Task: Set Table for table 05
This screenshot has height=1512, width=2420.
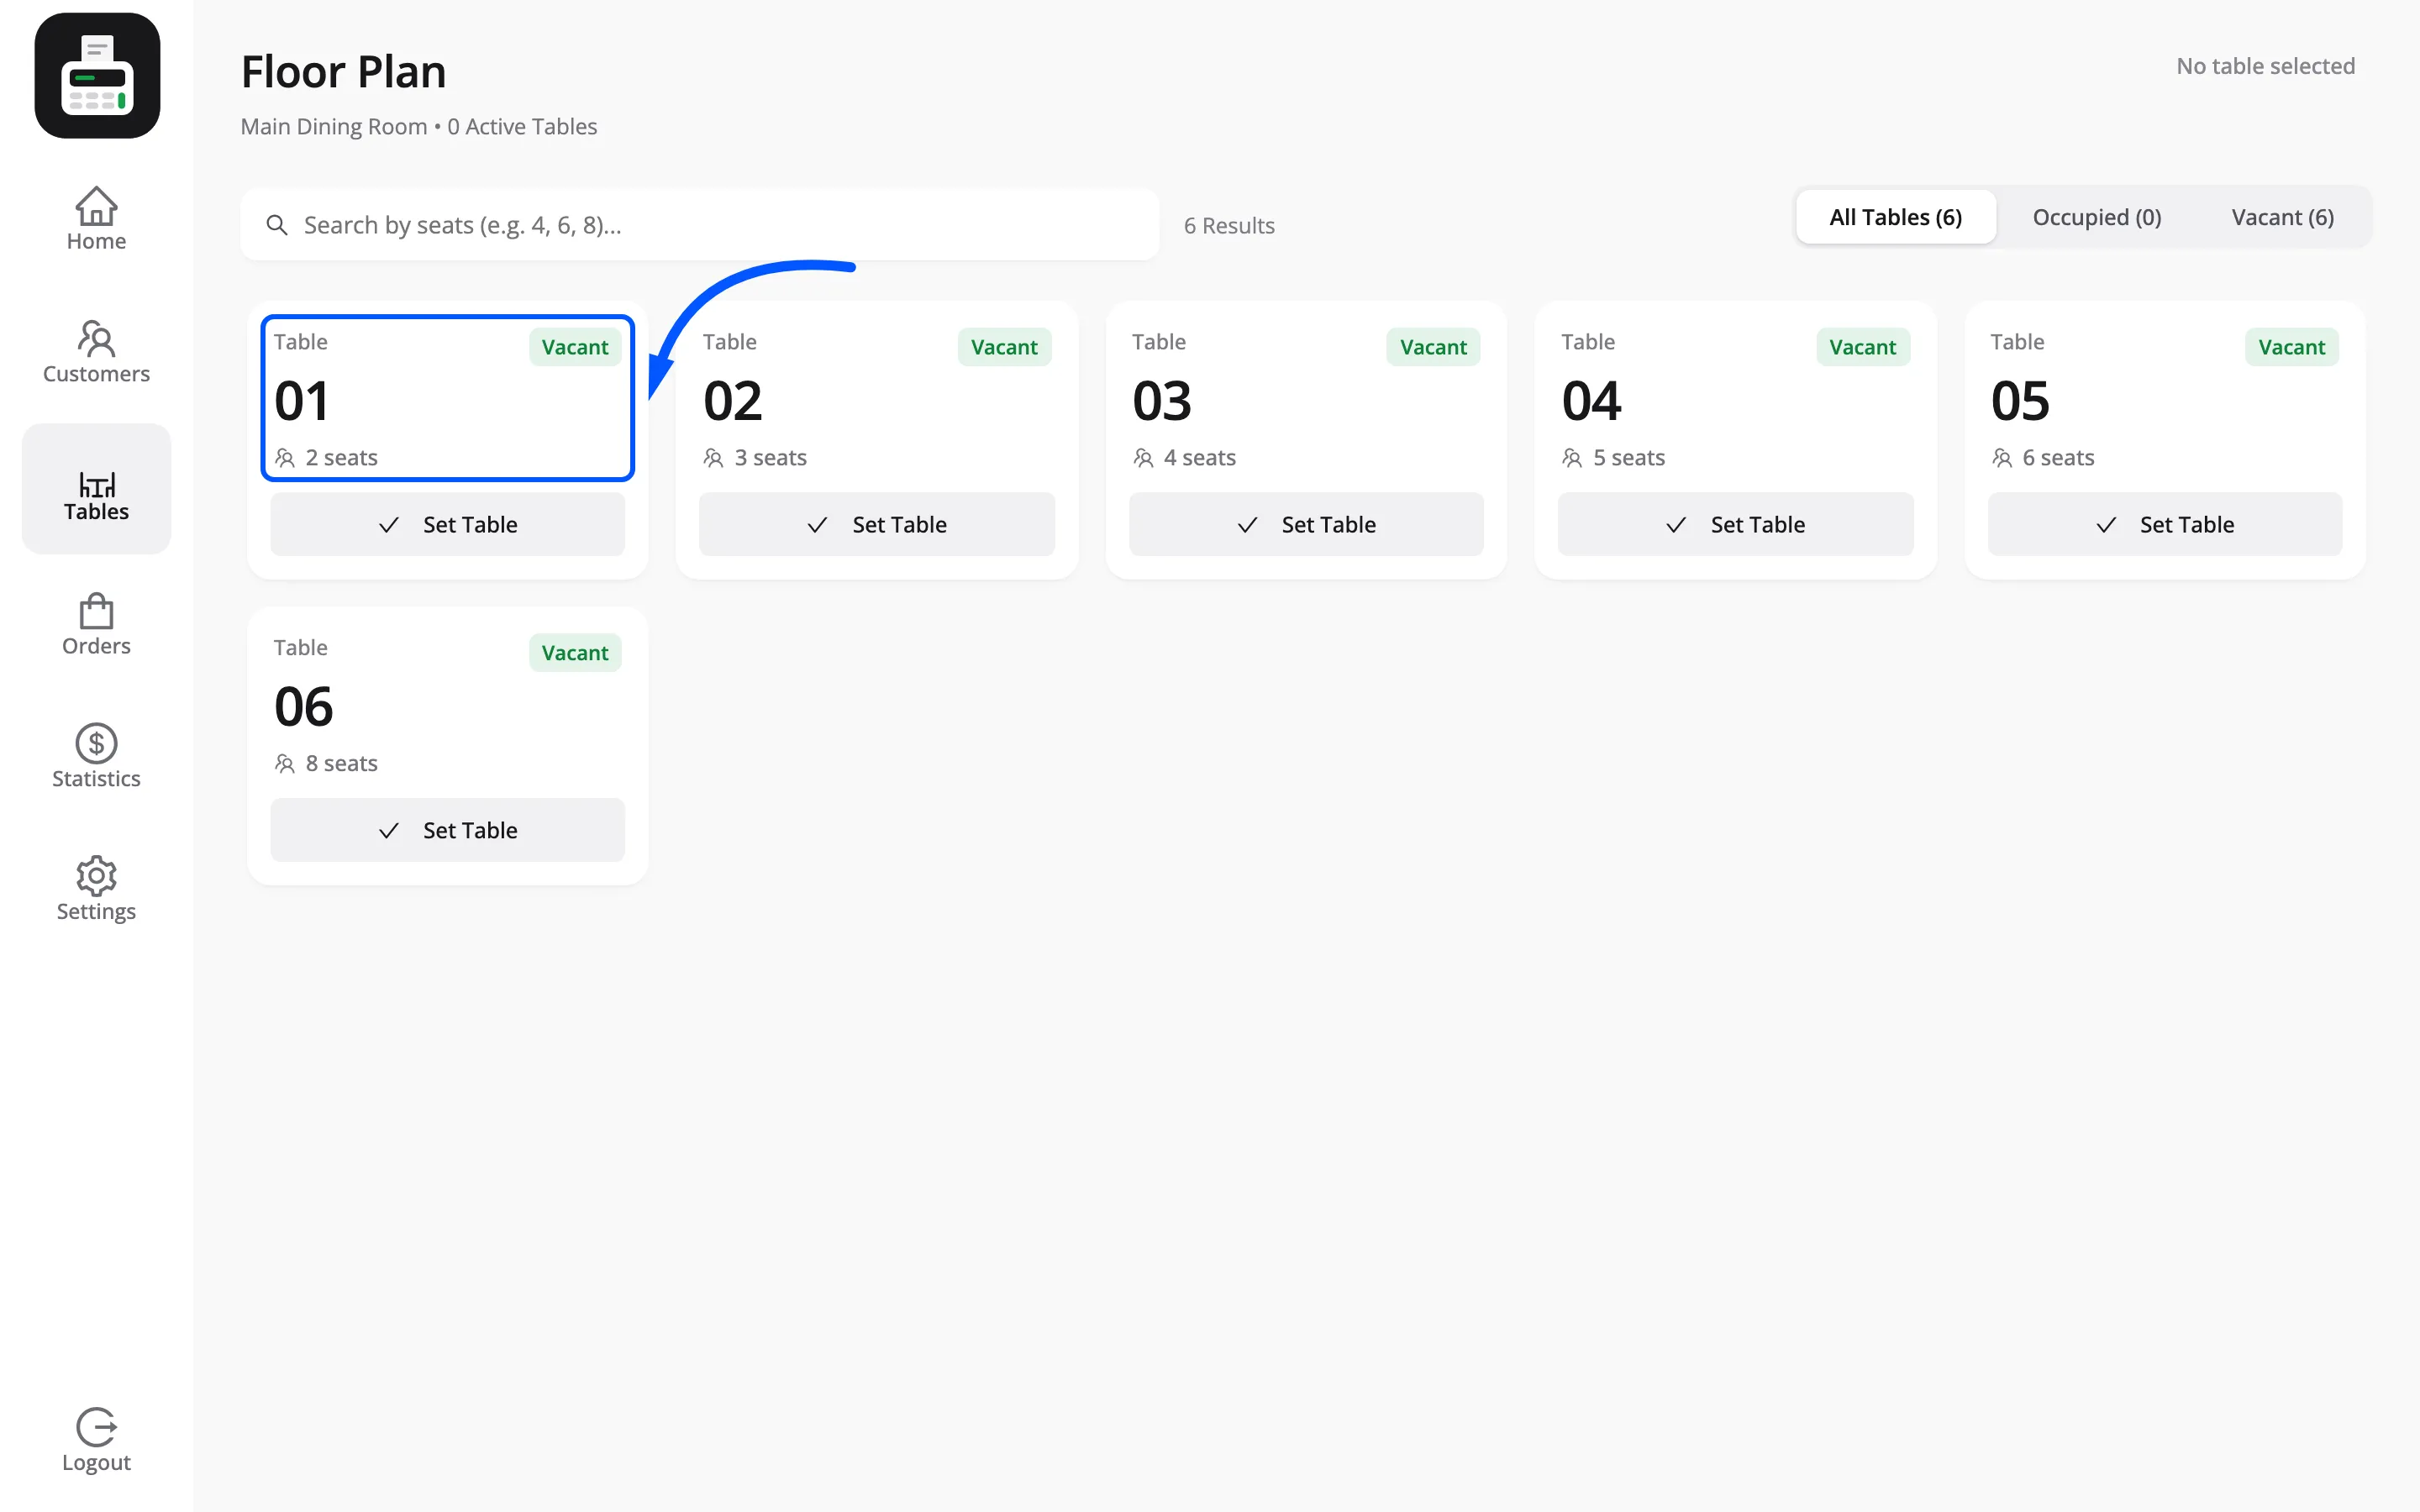Action: pos(2164,524)
